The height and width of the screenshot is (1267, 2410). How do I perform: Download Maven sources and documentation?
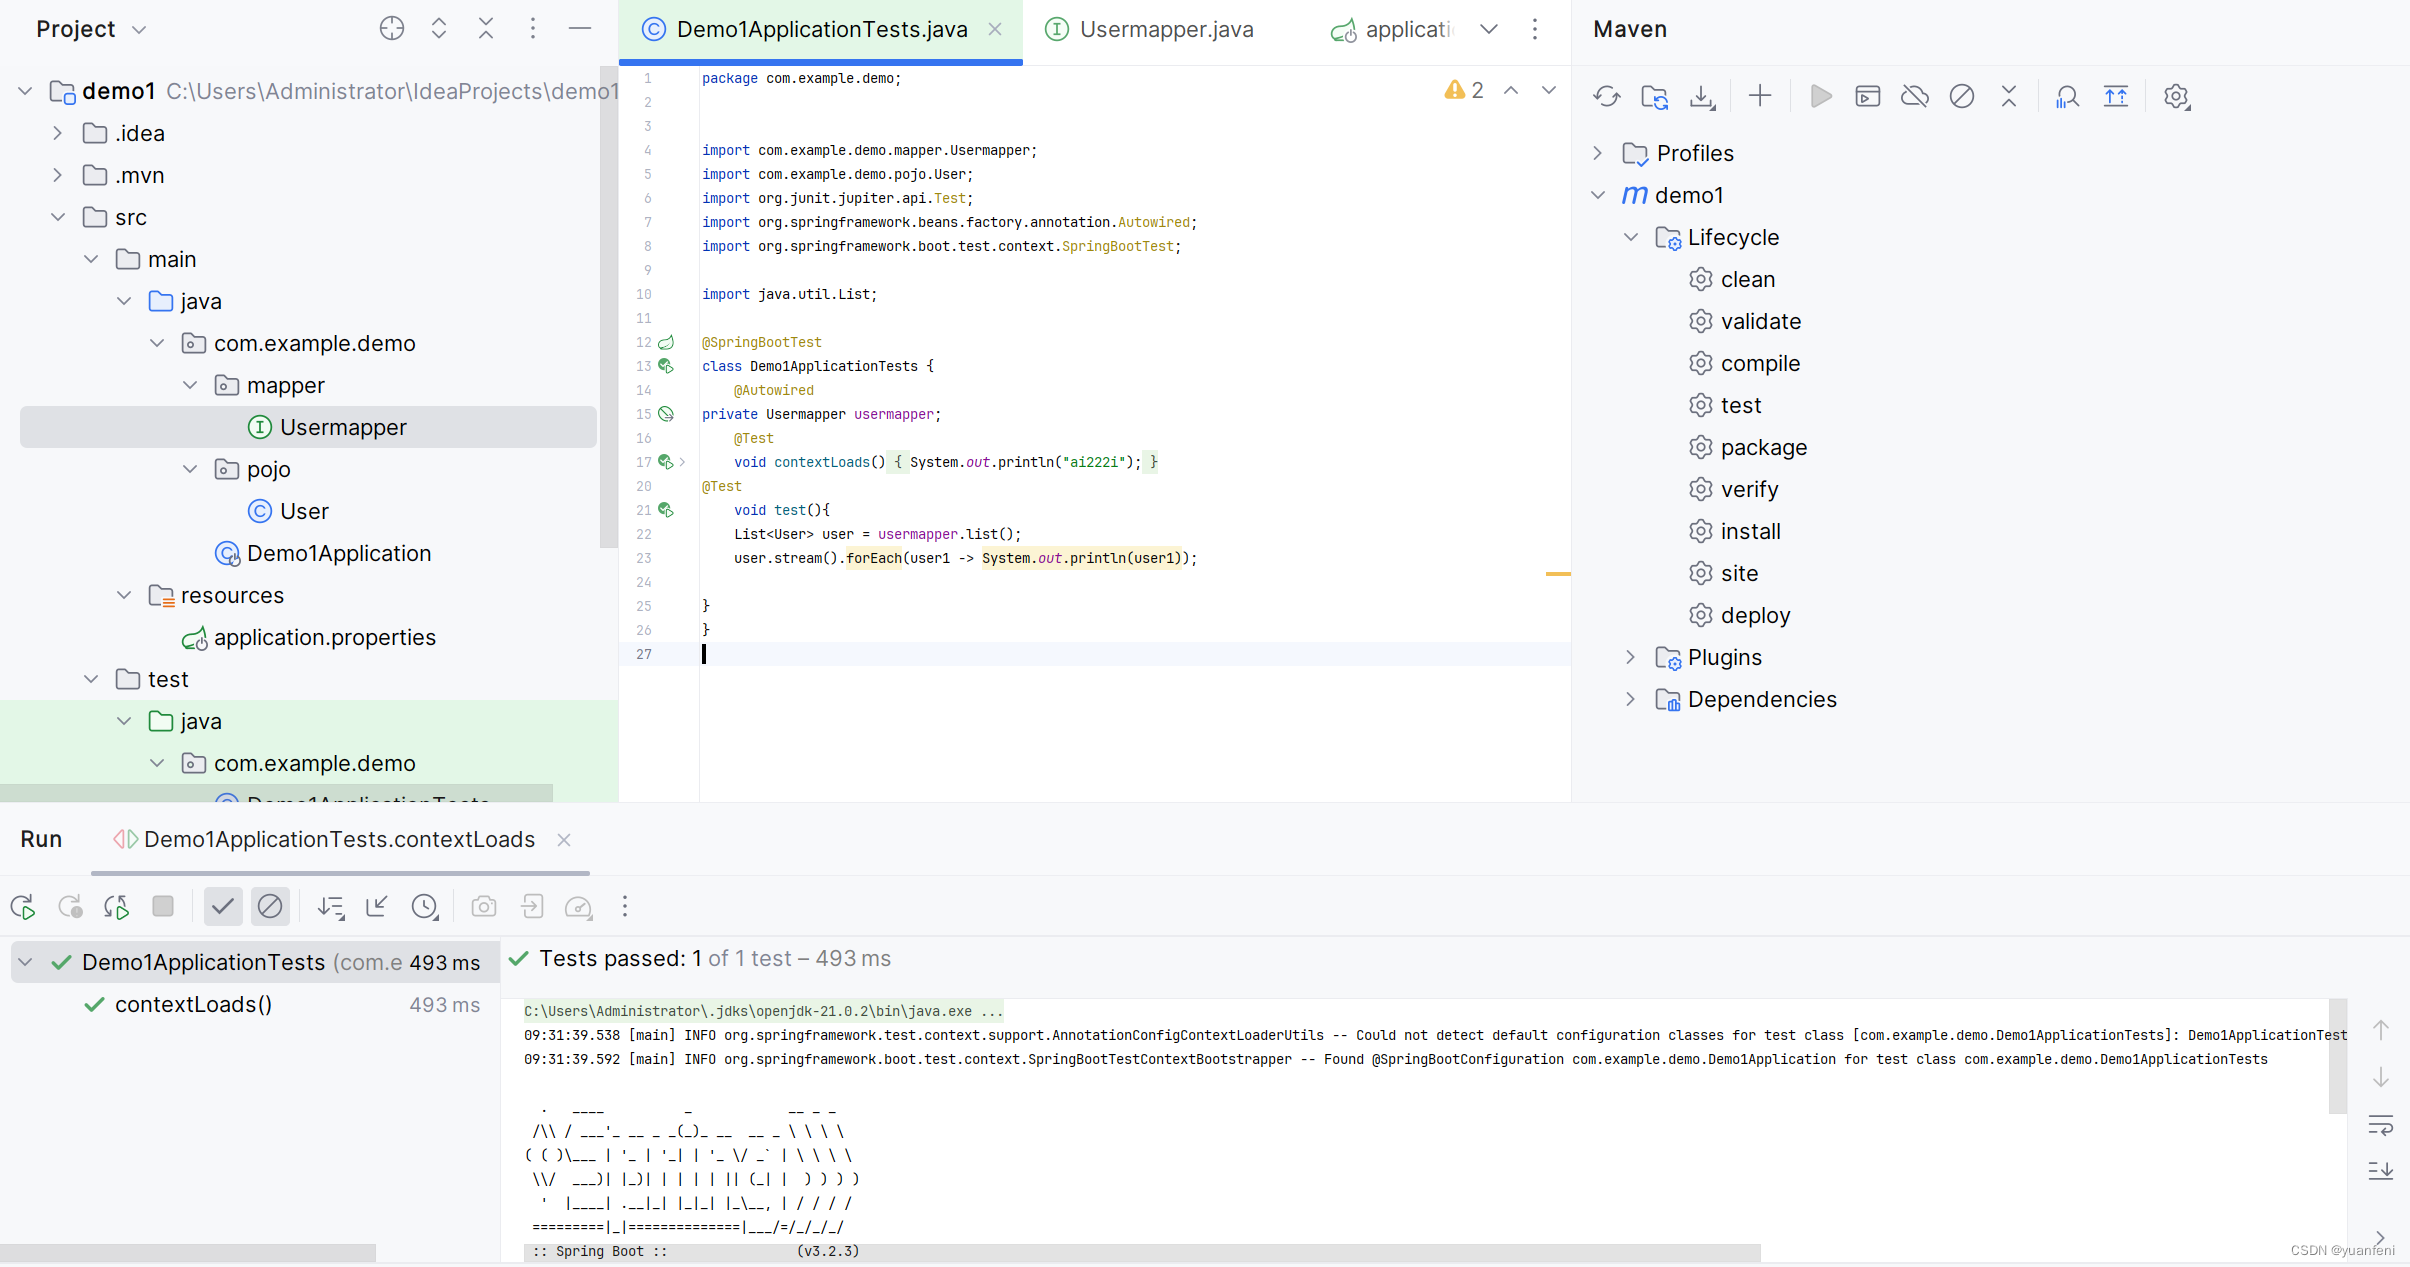[1702, 96]
